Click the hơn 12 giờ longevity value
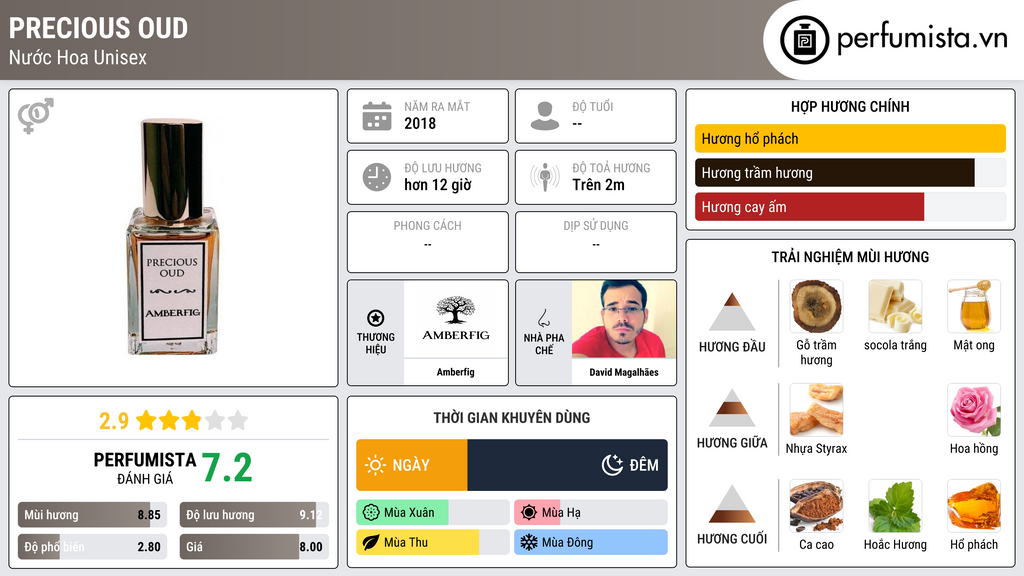The image size is (1024, 576). point(438,185)
